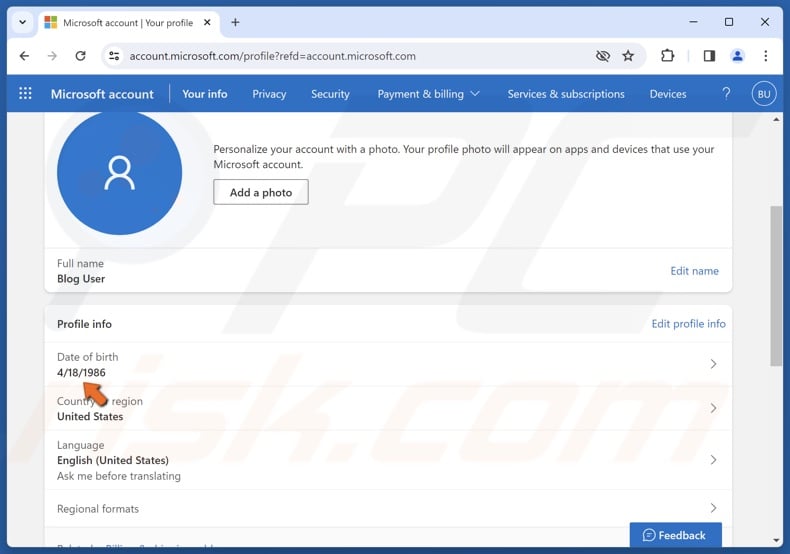Expand the Payment & billing menu

point(428,94)
